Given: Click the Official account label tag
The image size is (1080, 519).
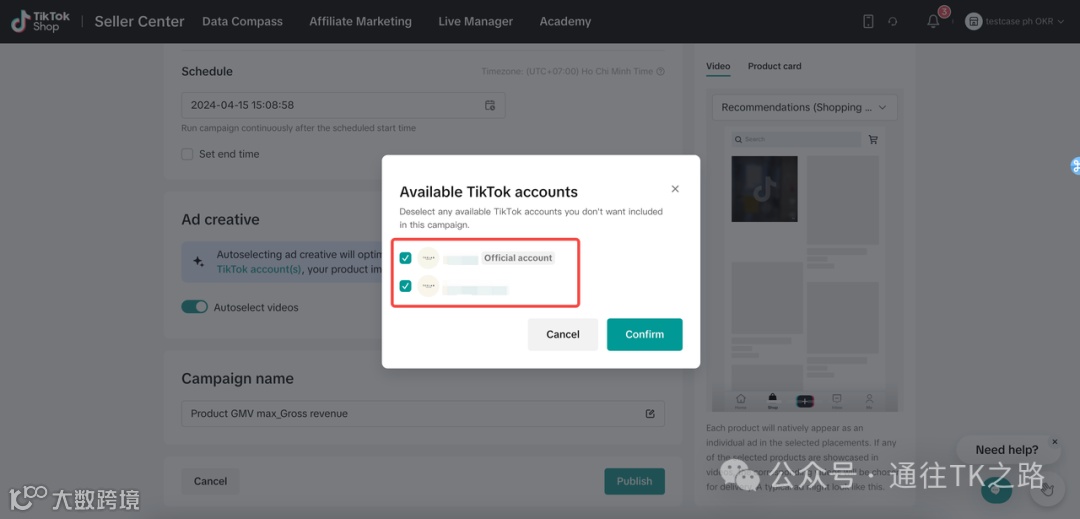Looking at the screenshot, I should 518,258.
